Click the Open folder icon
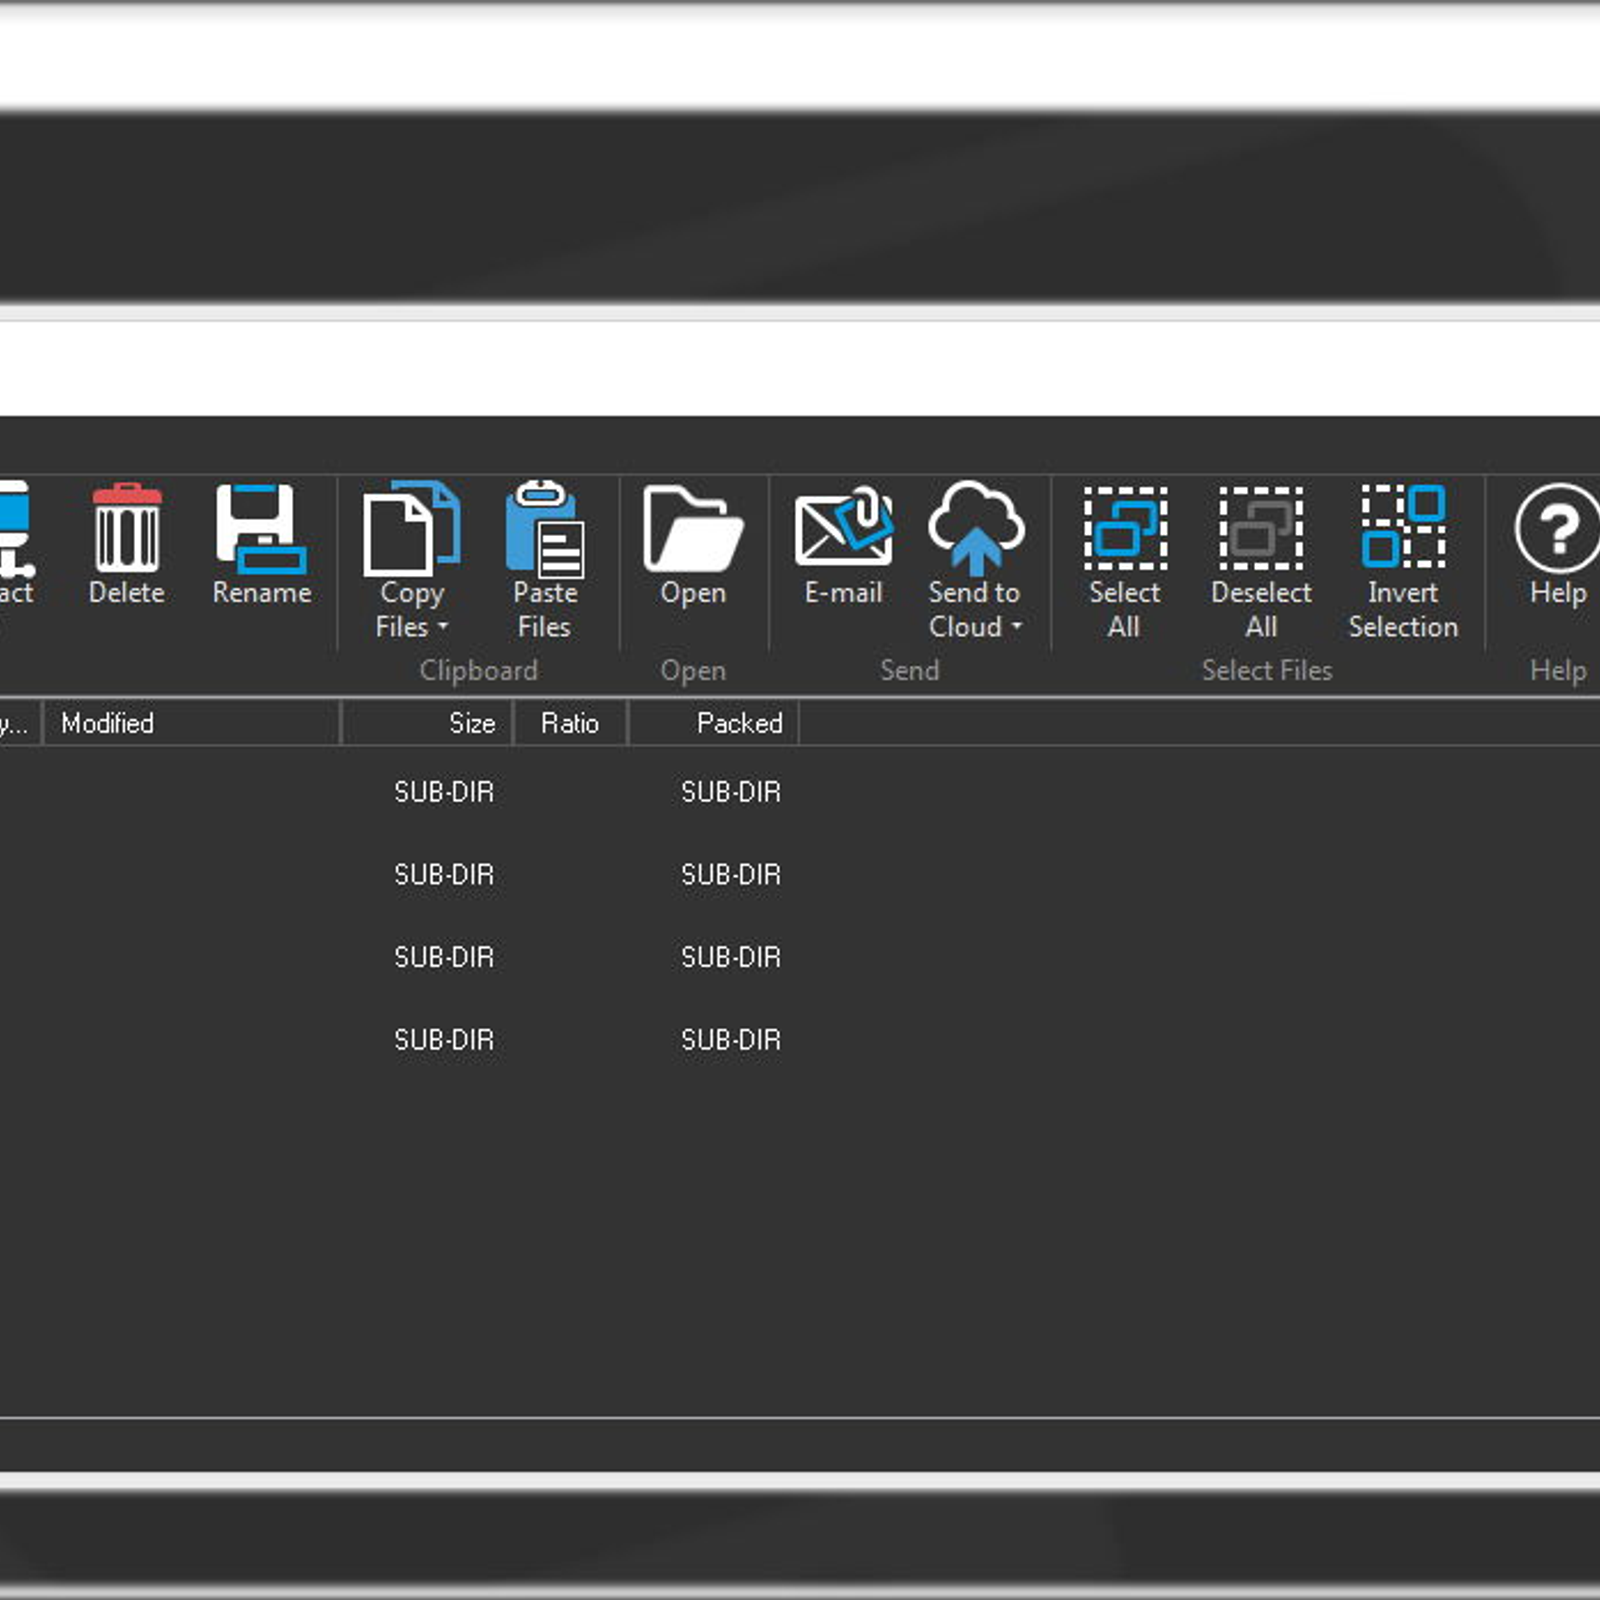Image resolution: width=1600 pixels, height=1600 pixels. click(692, 528)
